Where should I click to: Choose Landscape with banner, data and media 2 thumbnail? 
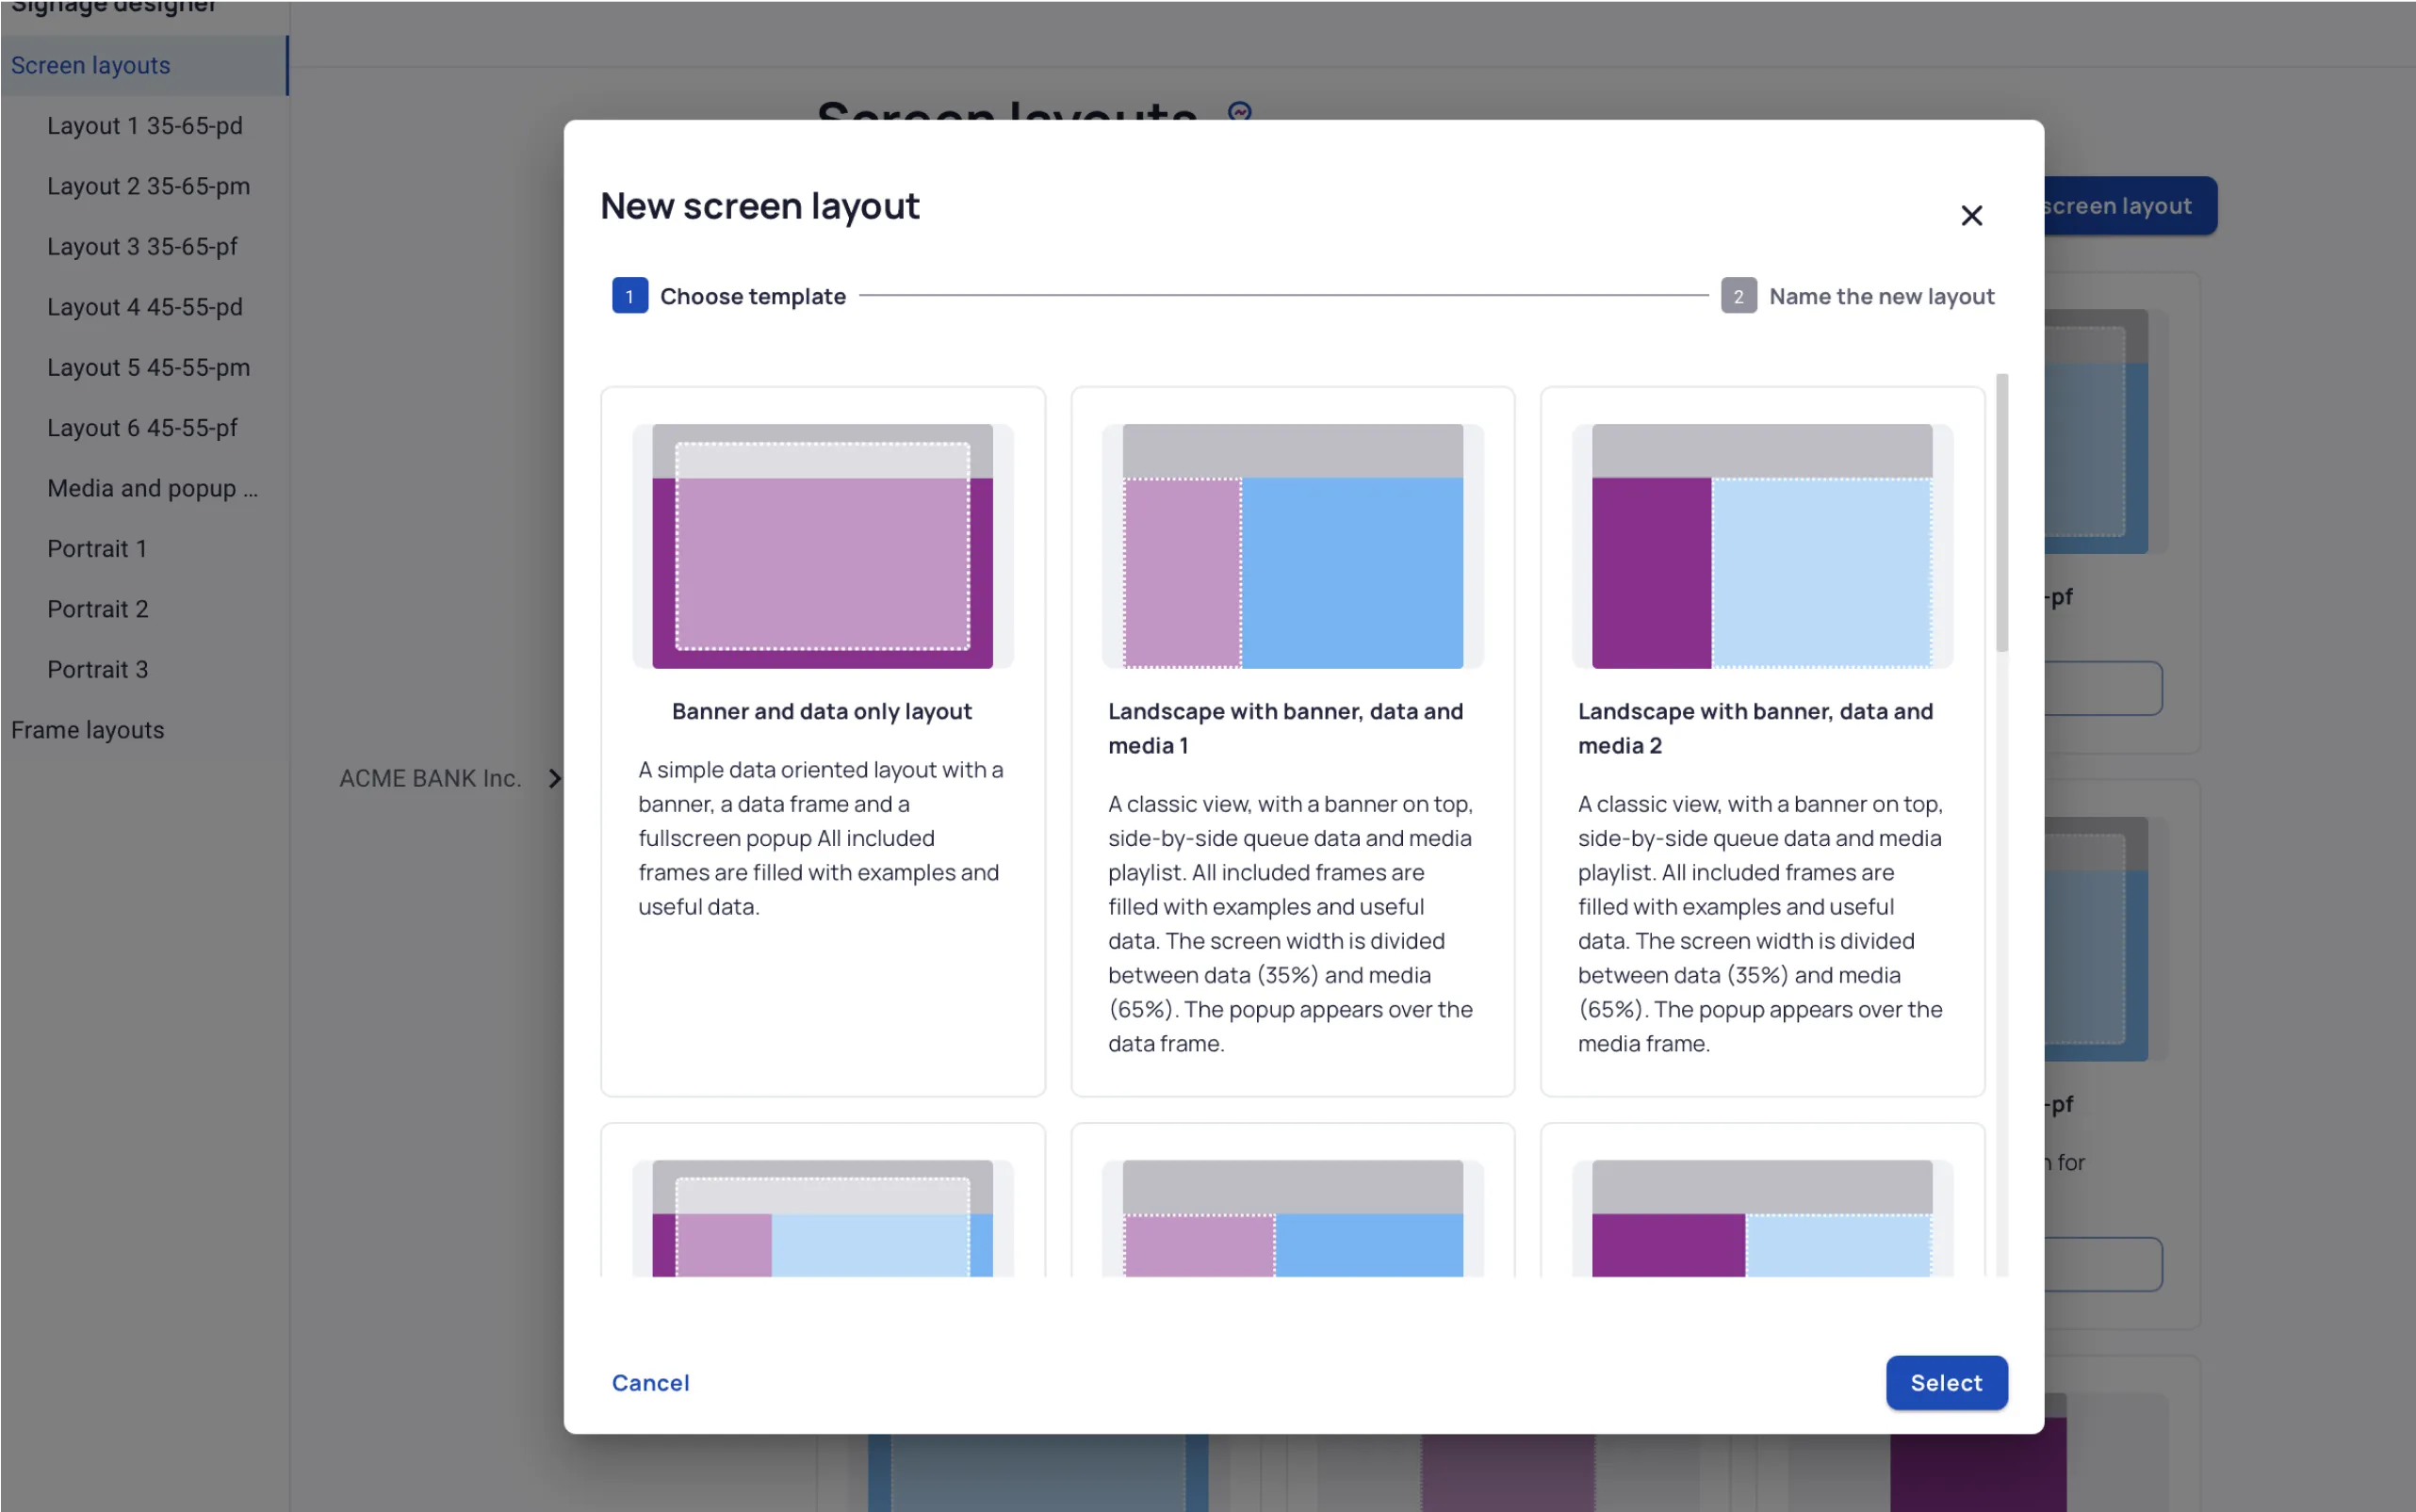pos(1762,546)
